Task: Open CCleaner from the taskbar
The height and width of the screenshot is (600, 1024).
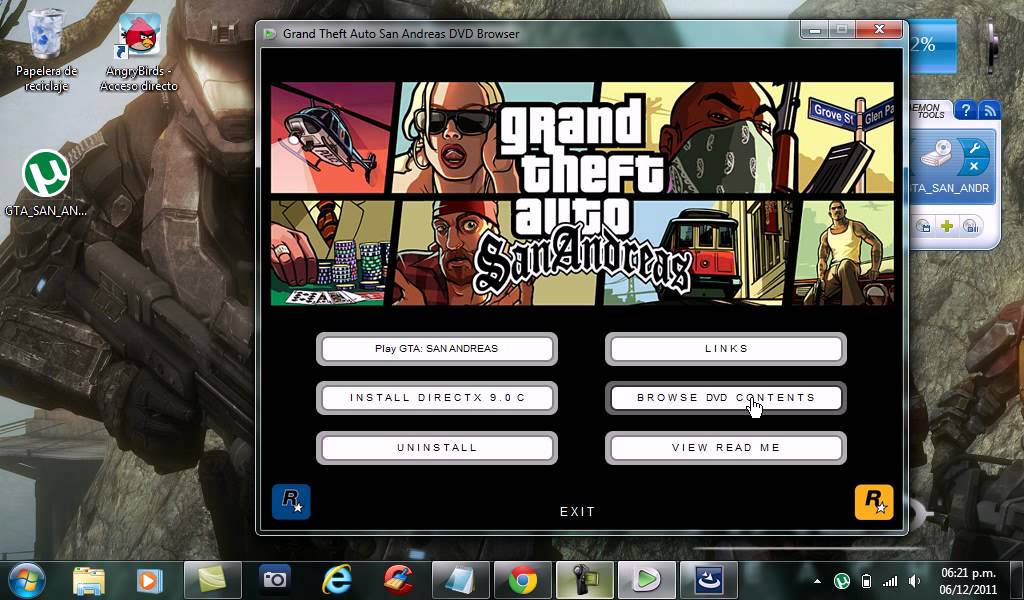Action: (x=398, y=580)
